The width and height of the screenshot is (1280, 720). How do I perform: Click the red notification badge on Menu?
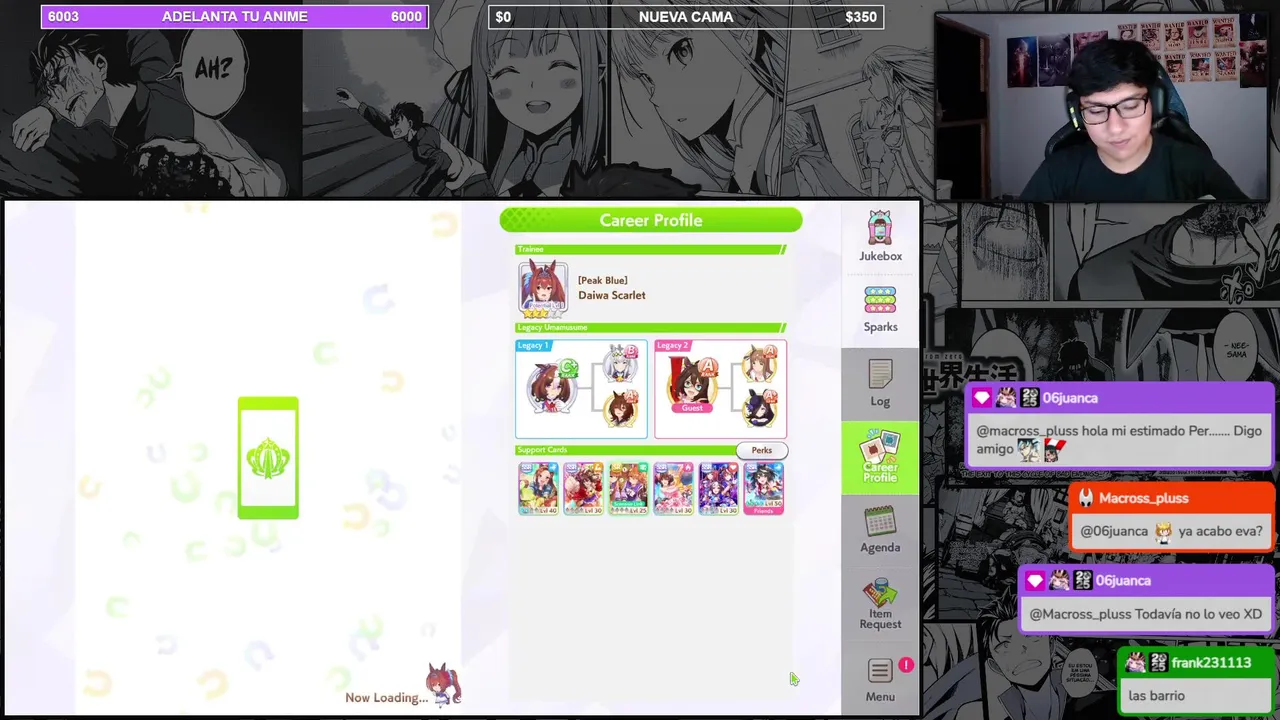[905, 665]
